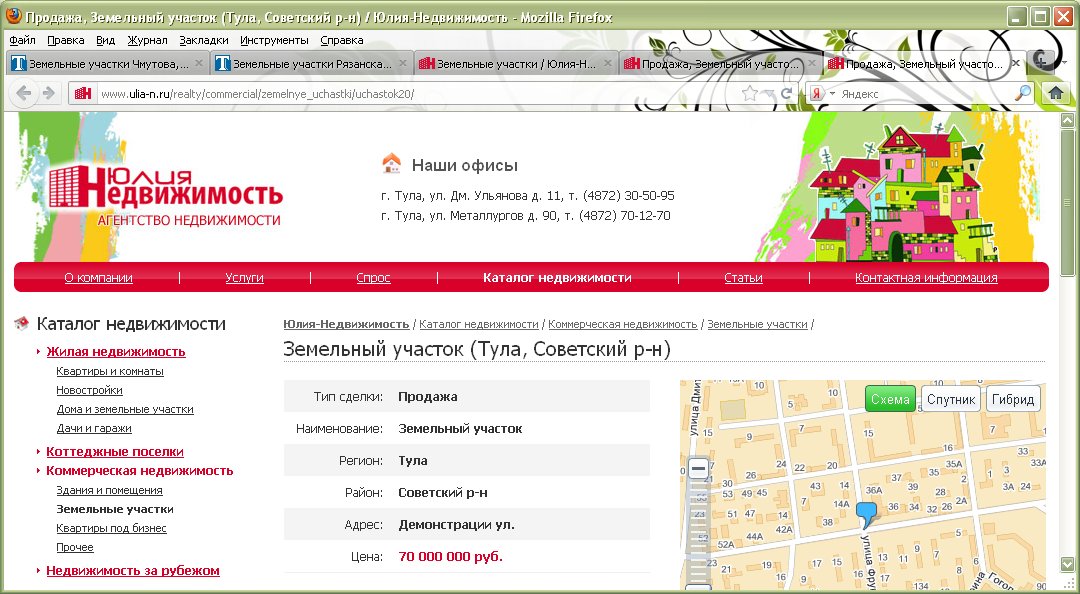Open 'Недвижимость за рубежом' sidebar category
Image resolution: width=1080 pixels, height=594 pixels.
[133, 571]
